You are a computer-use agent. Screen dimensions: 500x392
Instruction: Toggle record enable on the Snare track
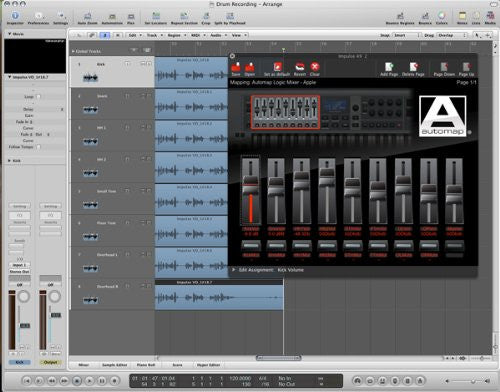tap(127, 96)
